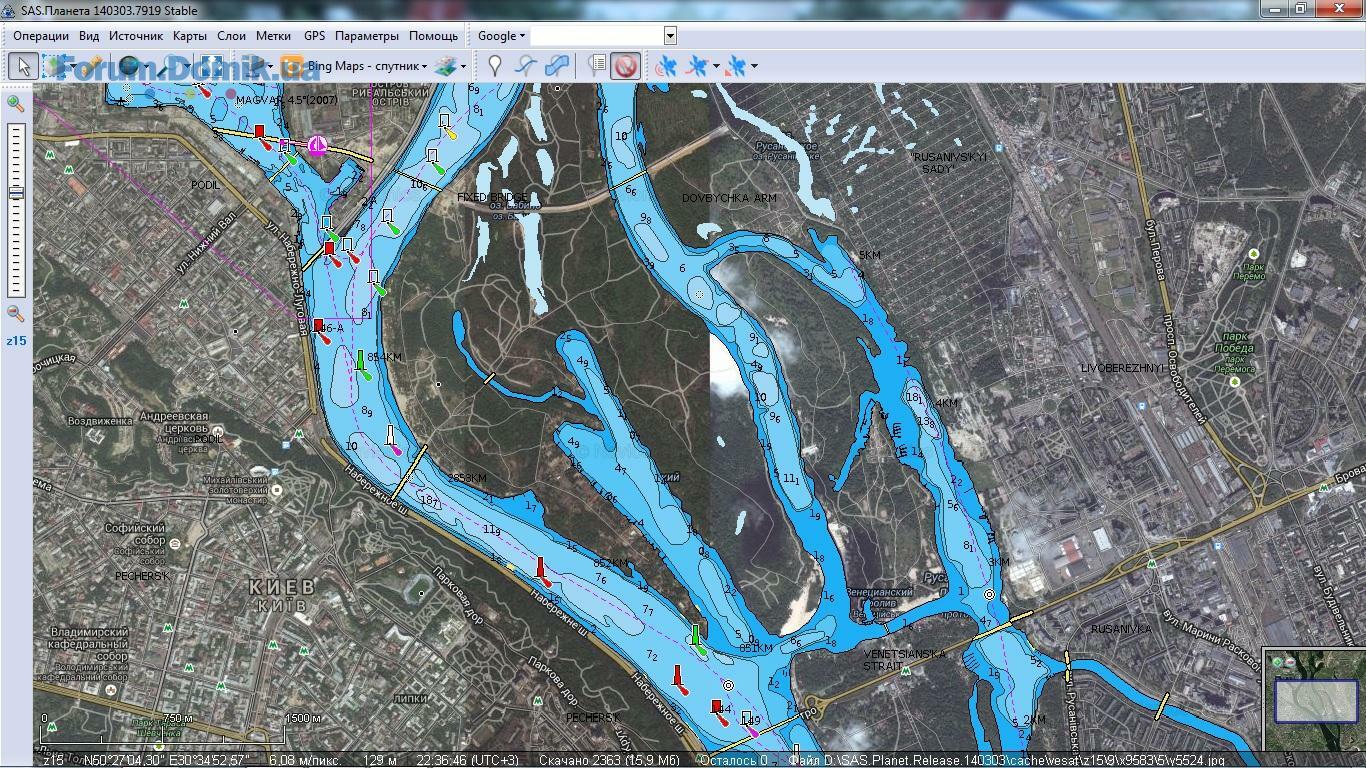Click the Осталось 0 status entry
This screenshot has height=768, width=1366.
734,760
